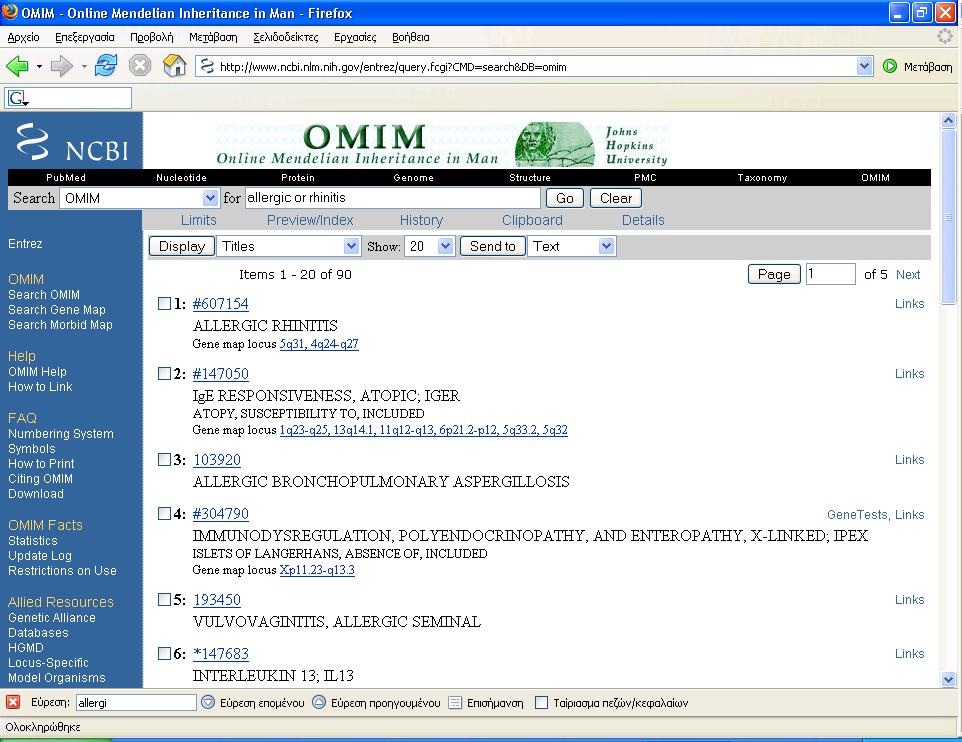Switch to the Limits tab
This screenshot has width=962, height=742.
tap(198, 220)
